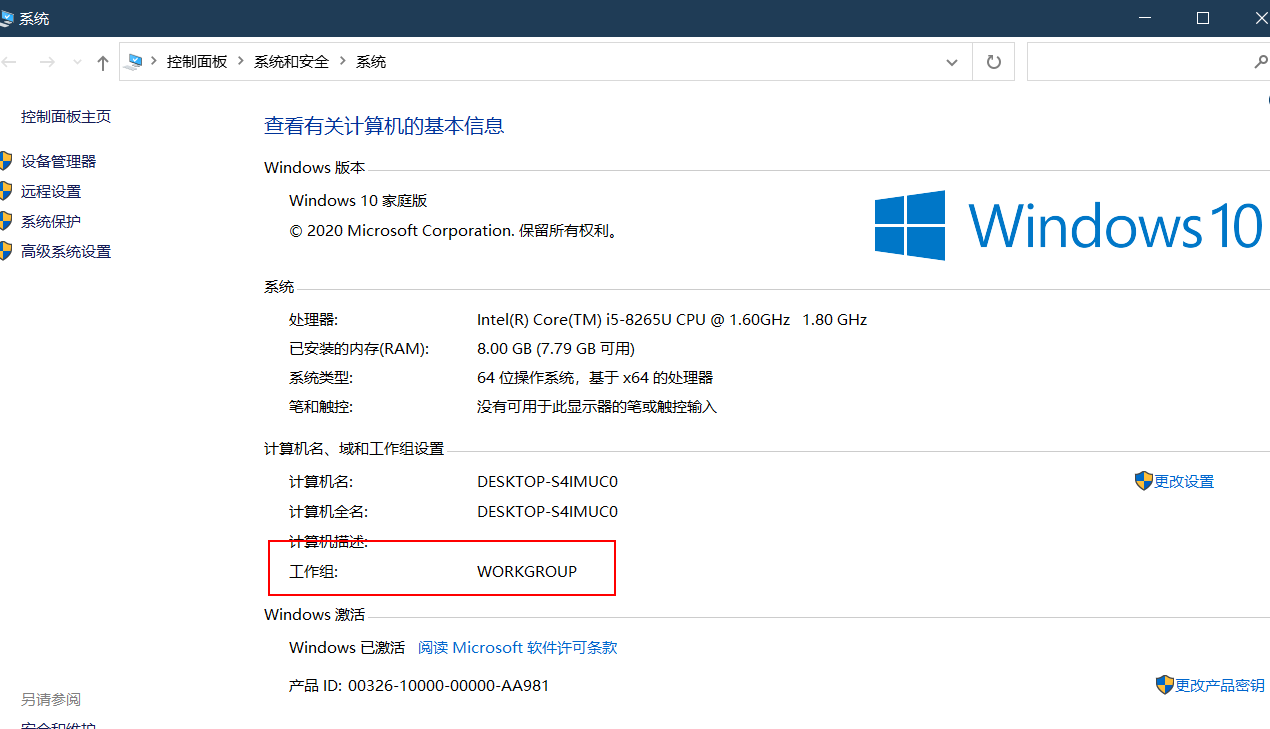Click the refresh button beside address bar
The width and height of the screenshot is (1270, 729).
pyautogui.click(x=994, y=62)
